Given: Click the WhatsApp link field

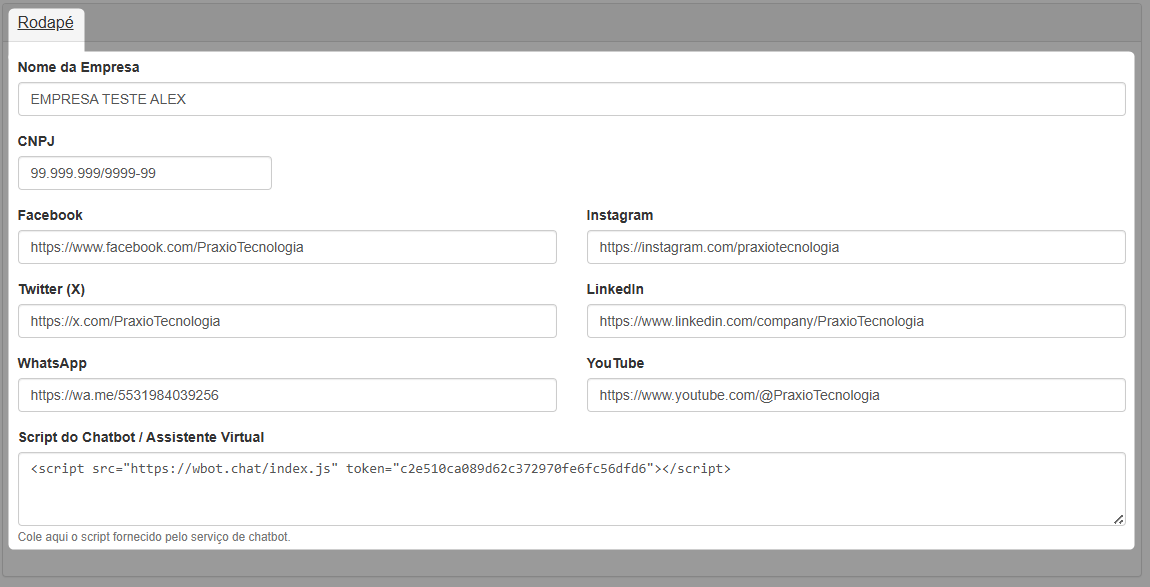Looking at the screenshot, I should 288,395.
